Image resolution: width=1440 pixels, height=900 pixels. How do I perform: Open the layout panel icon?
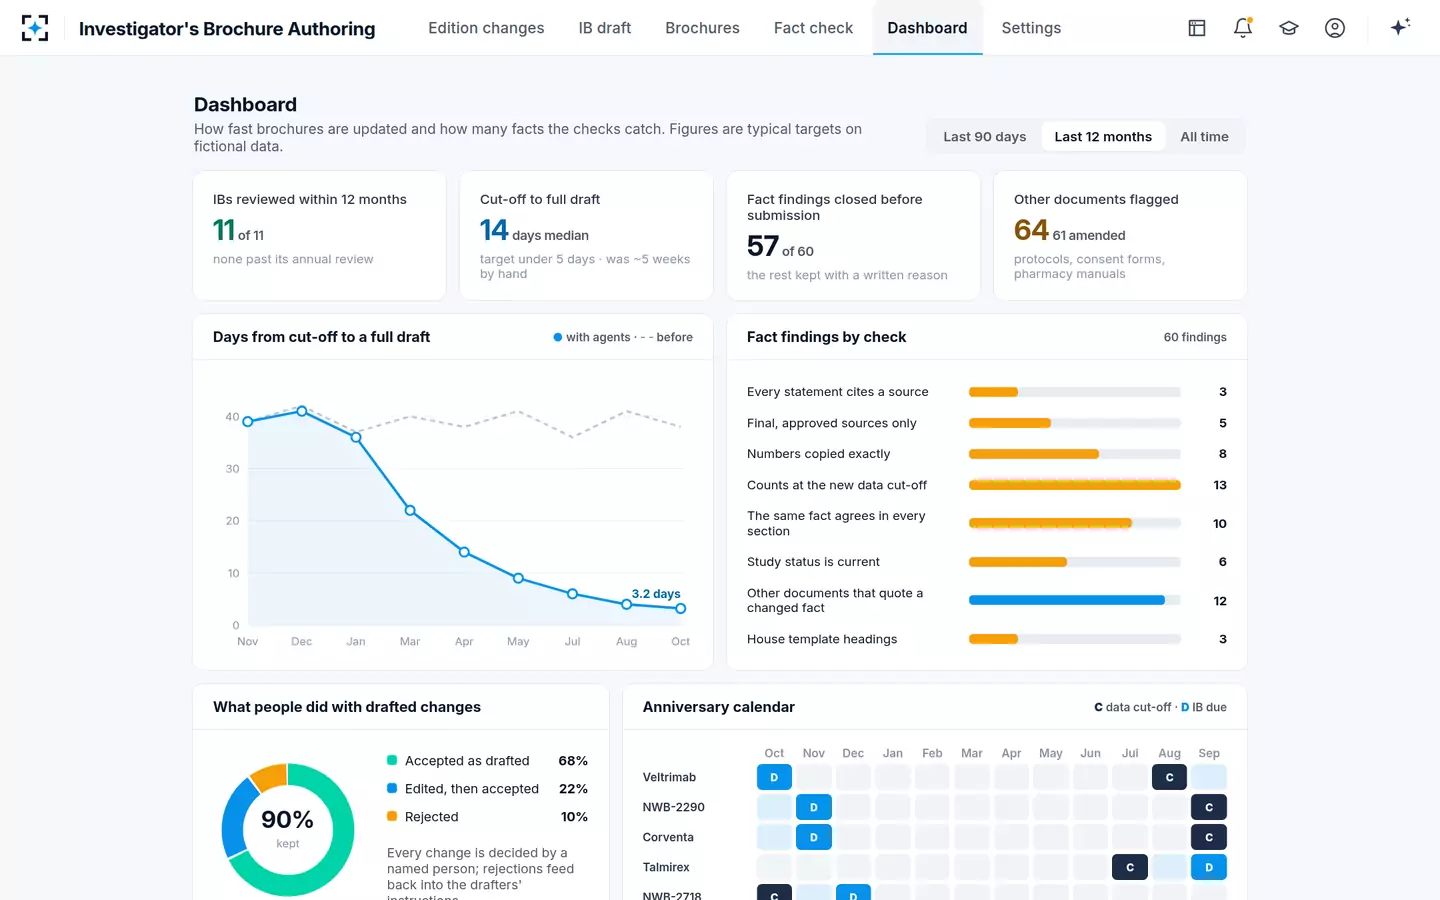click(1197, 28)
